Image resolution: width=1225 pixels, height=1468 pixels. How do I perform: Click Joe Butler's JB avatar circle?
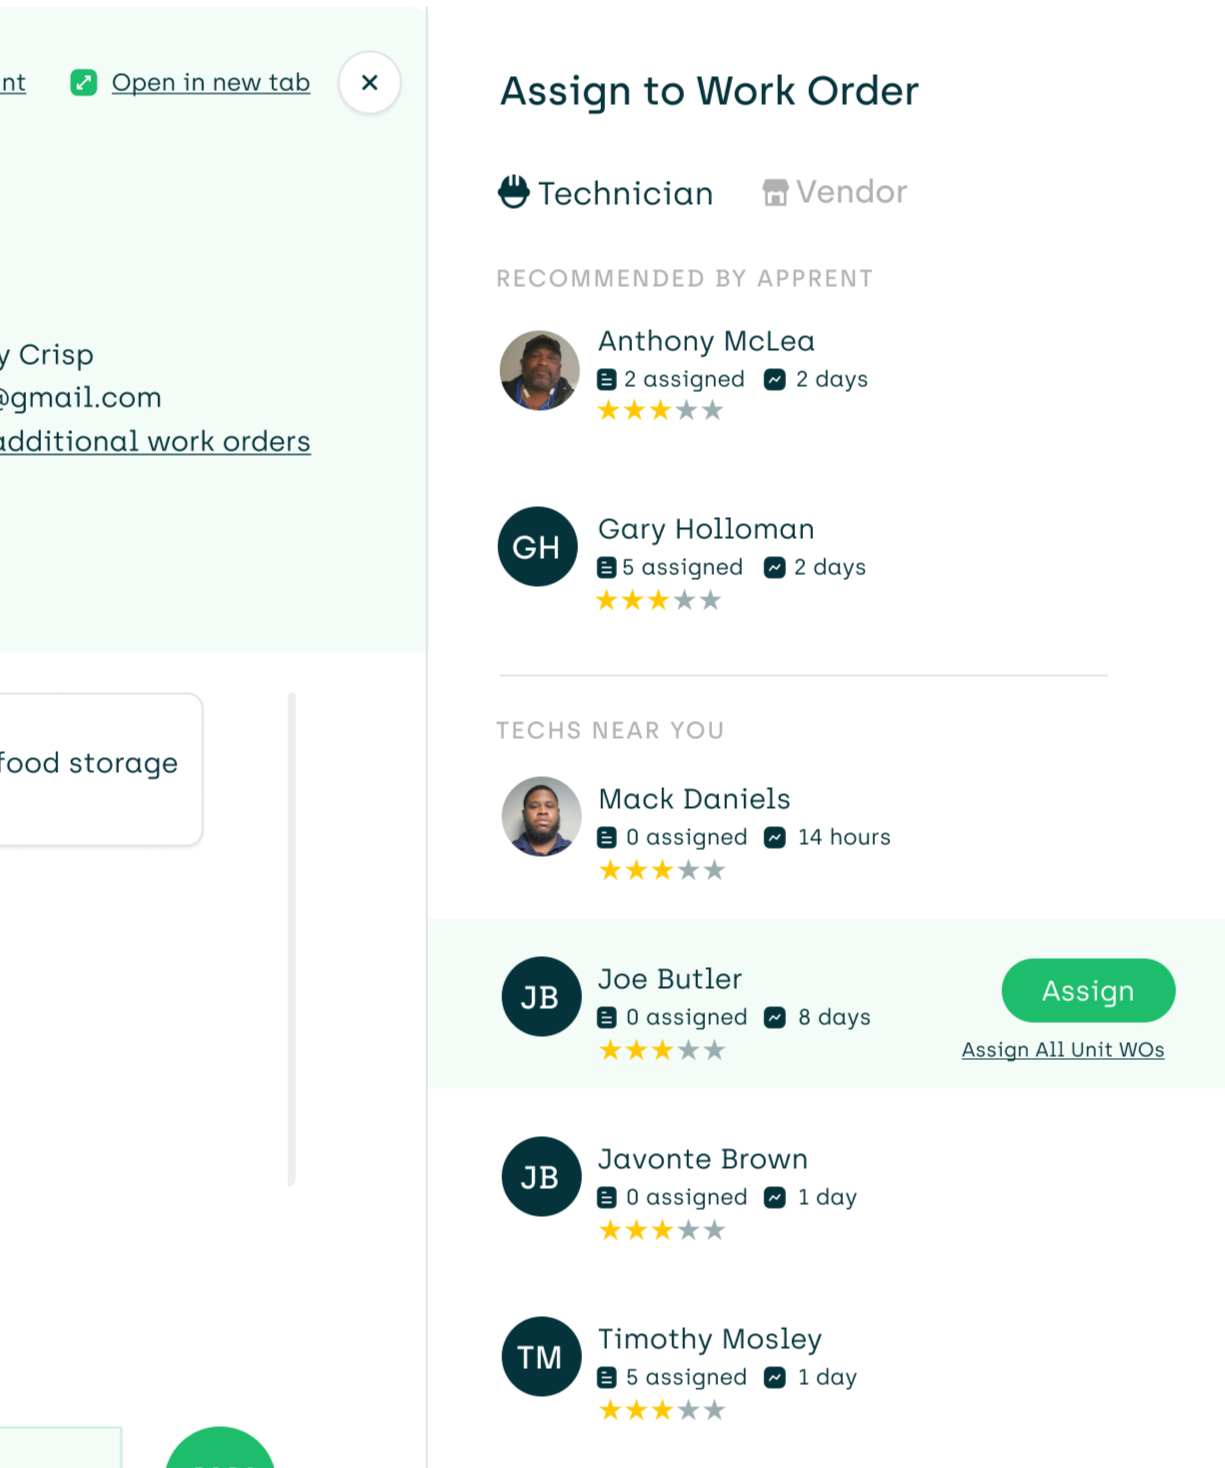540,996
